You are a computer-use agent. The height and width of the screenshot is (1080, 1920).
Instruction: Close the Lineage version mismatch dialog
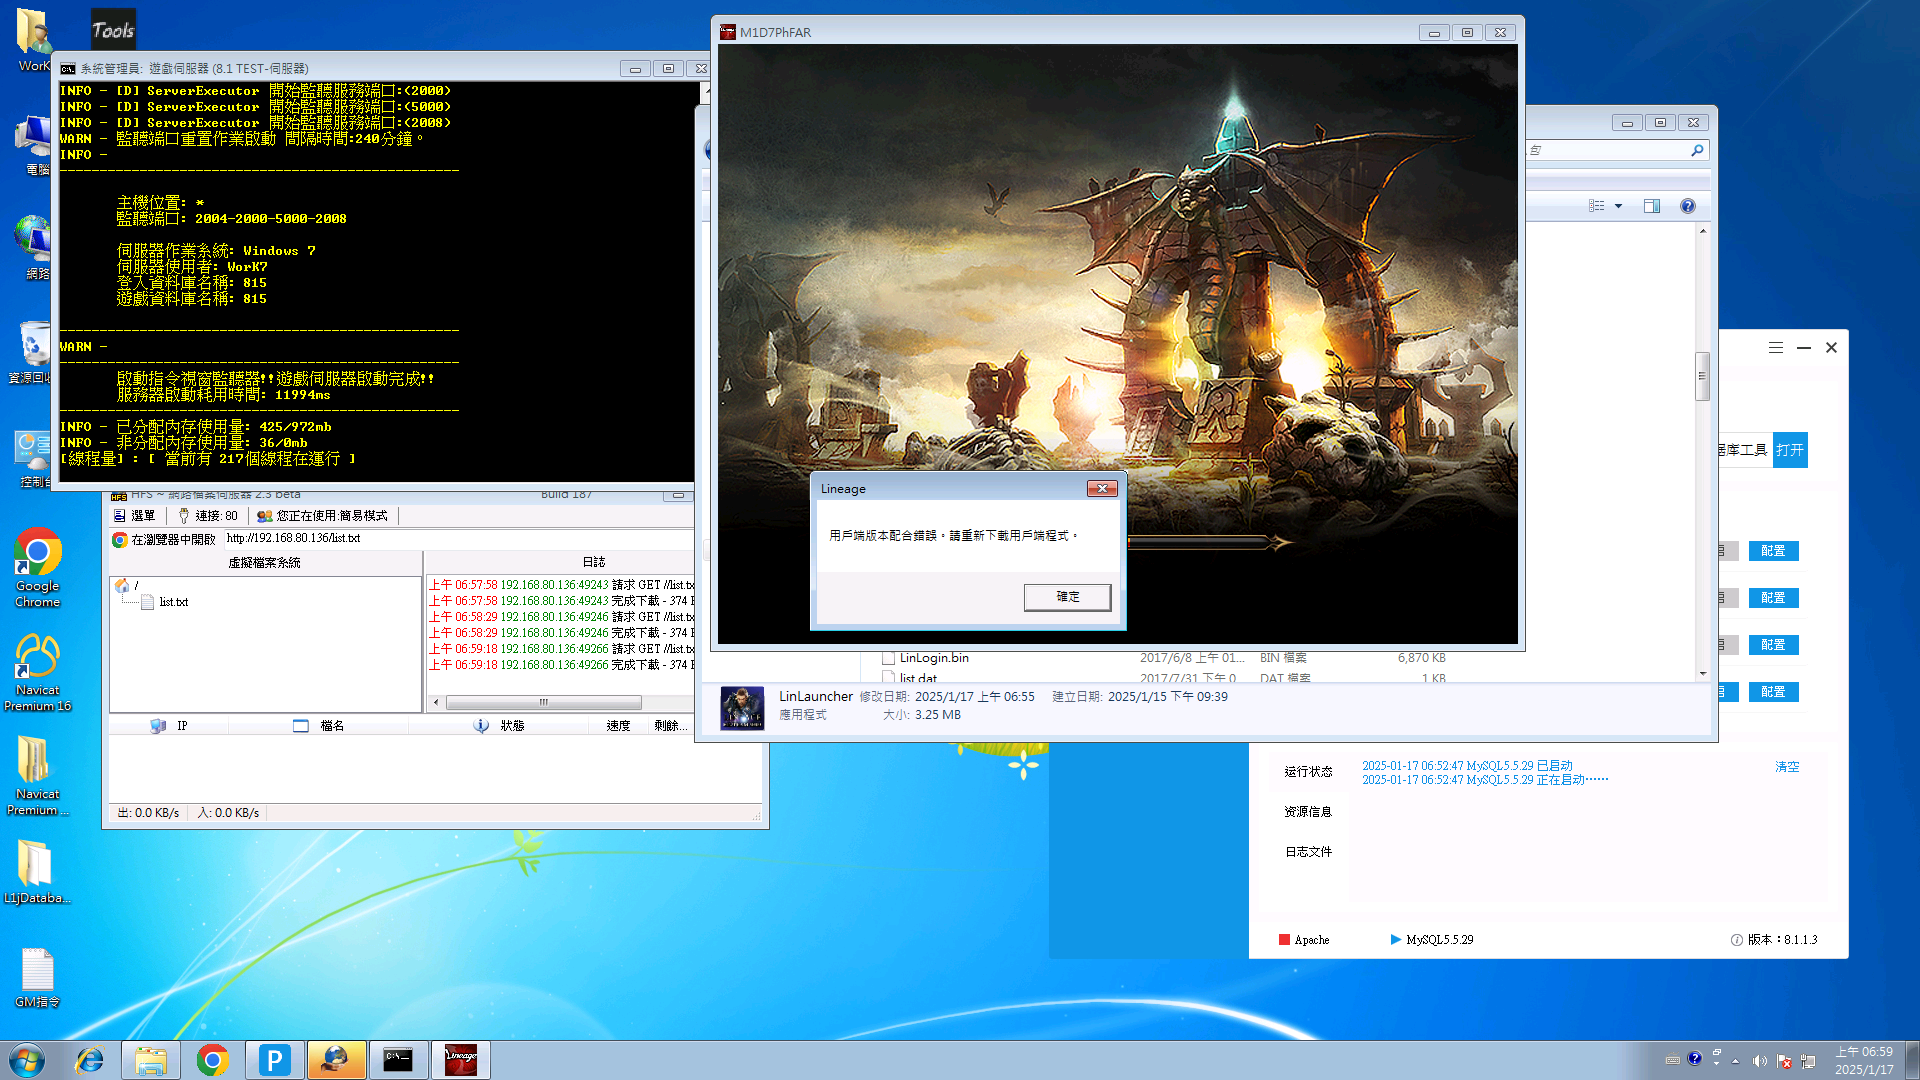click(1102, 488)
